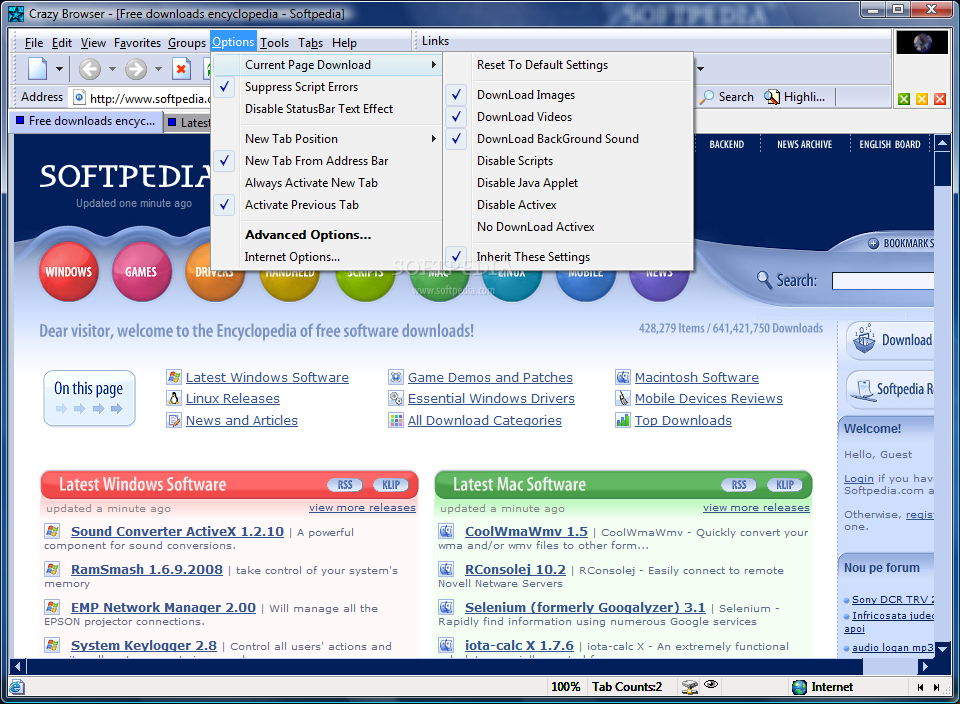Expand New Tab Position submenu
960x704 pixels.
coord(326,139)
